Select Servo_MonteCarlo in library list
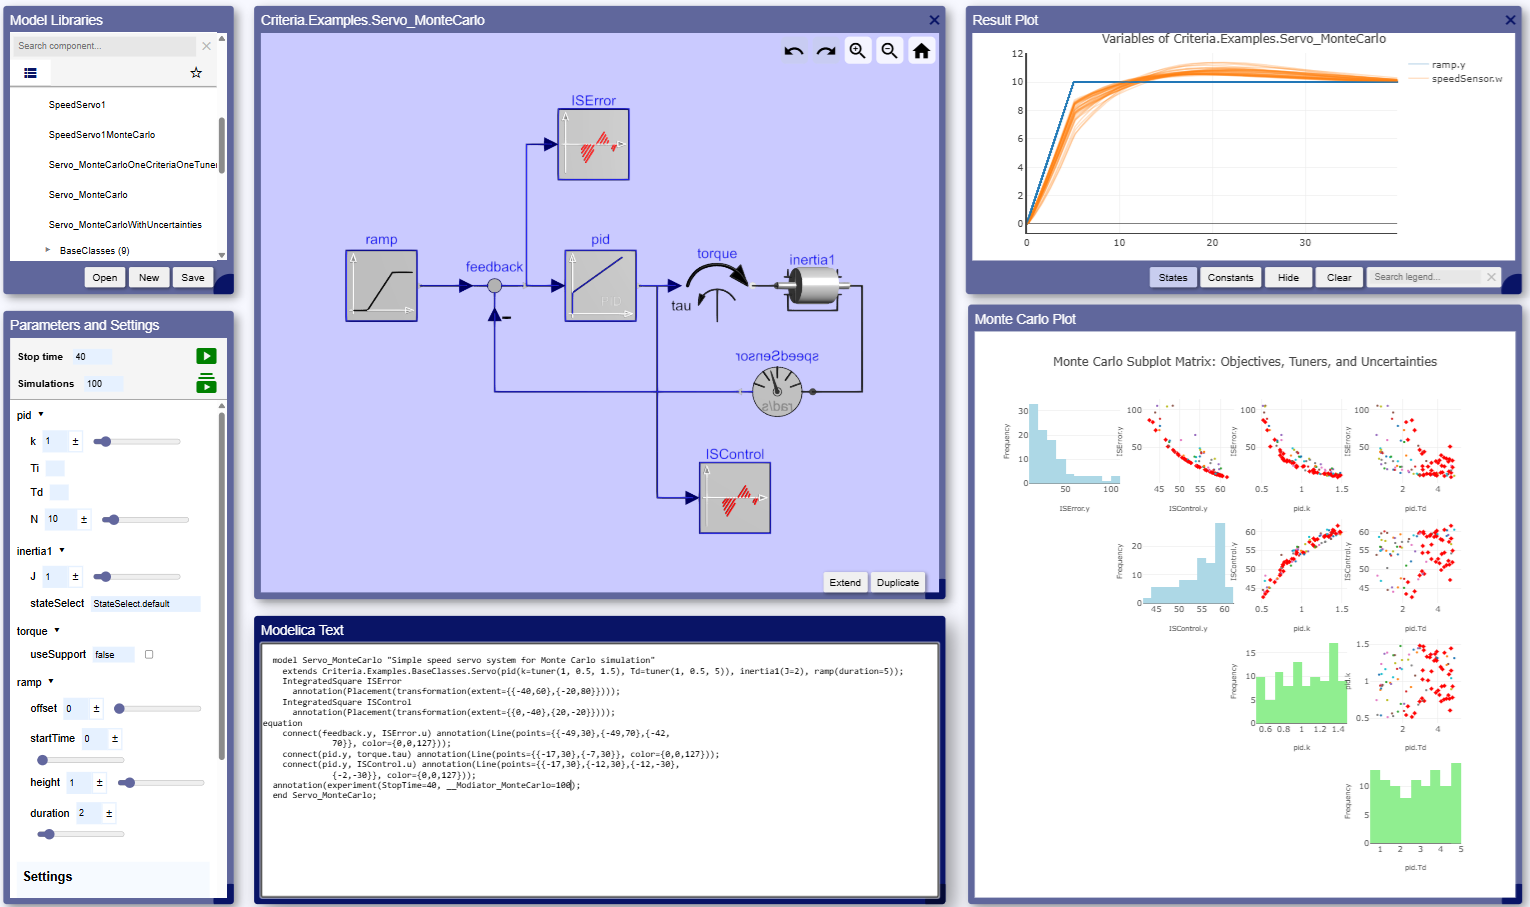The width and height of the screenshot is (1530, 907). pyautogui.click(x=88, y=195)
